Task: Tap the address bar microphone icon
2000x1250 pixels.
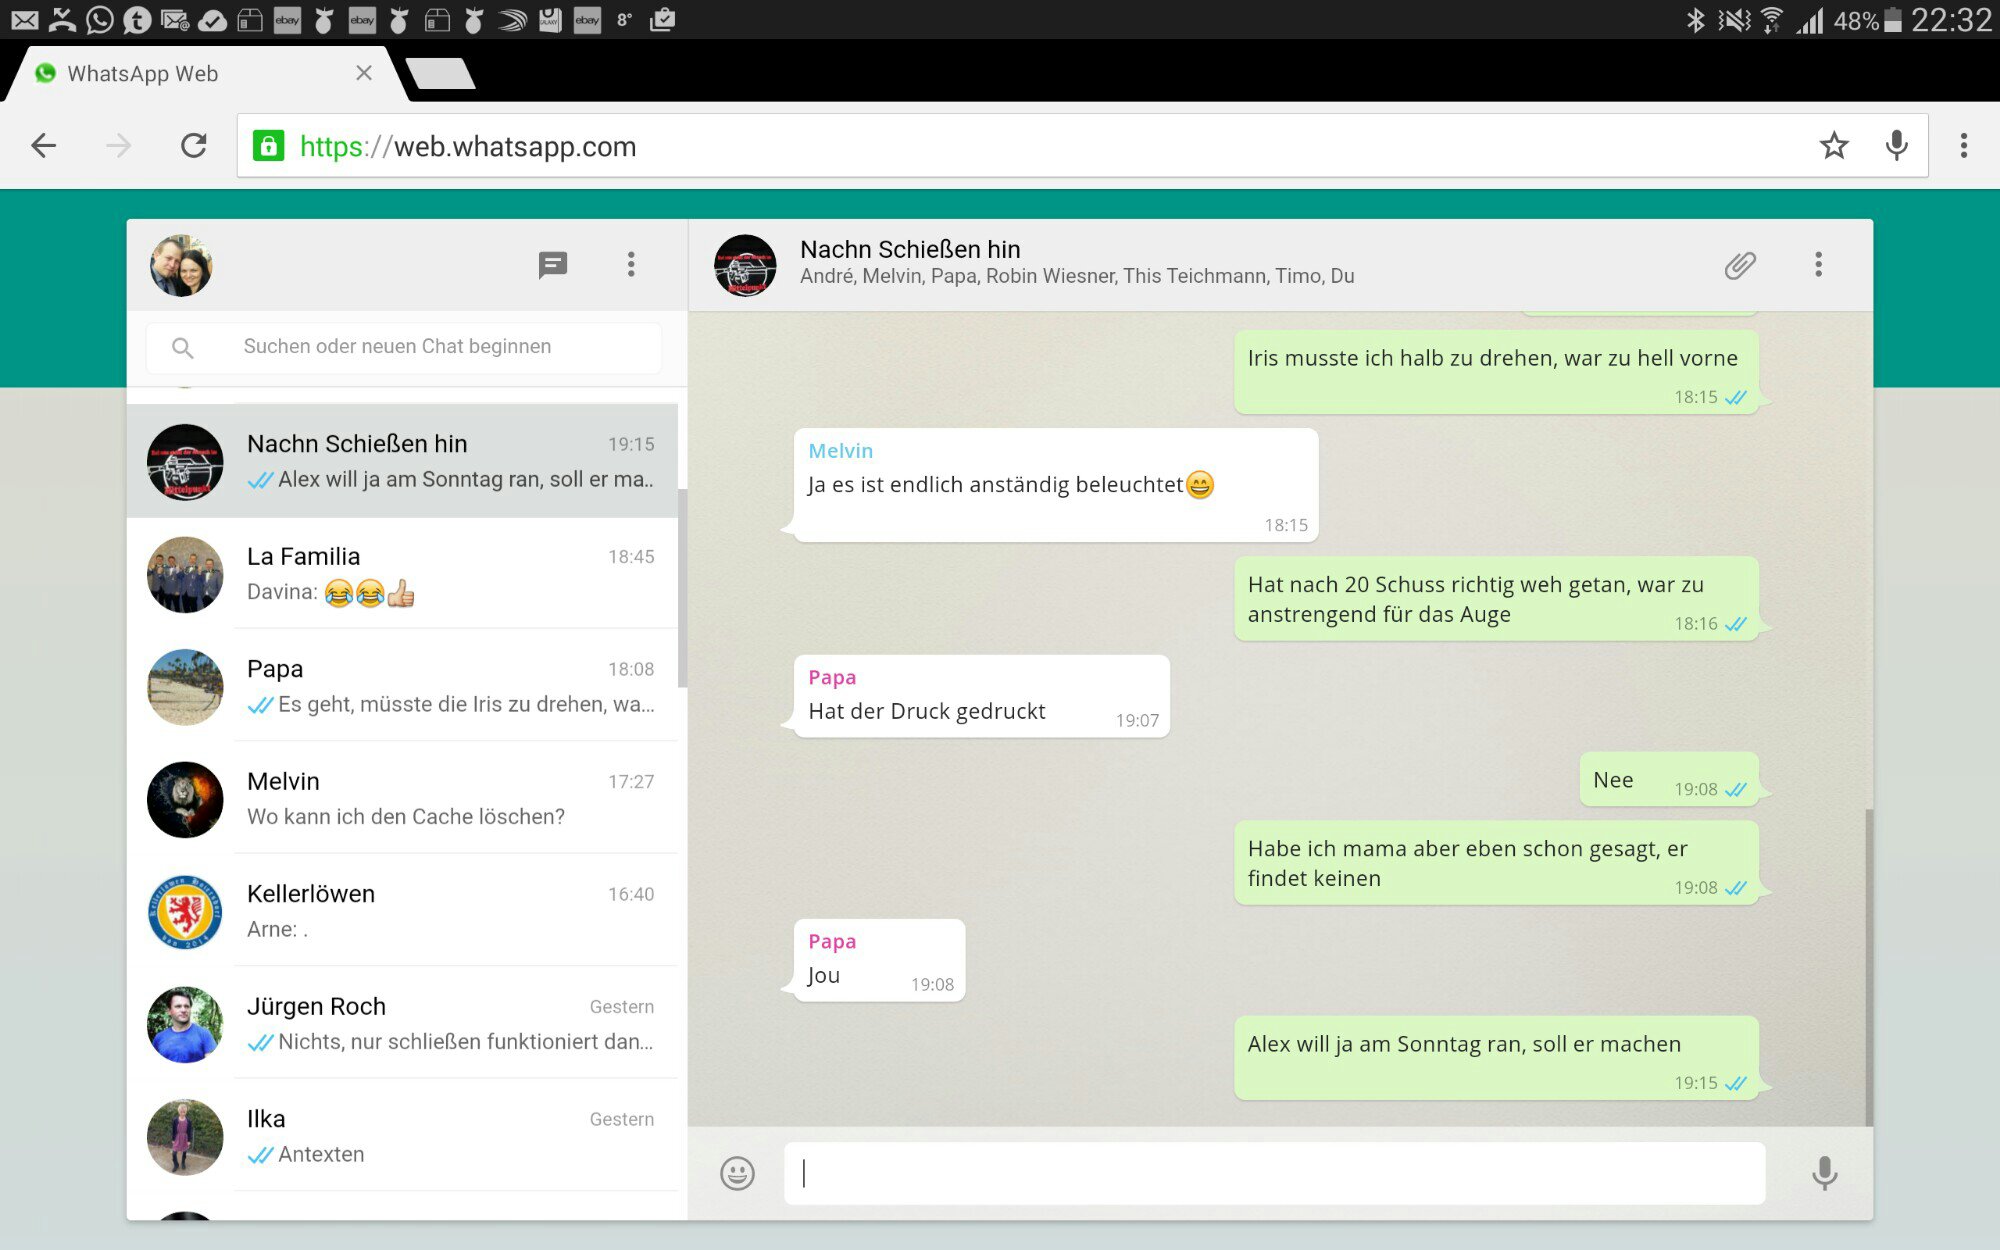Action: pyautogui.click(x=1896, y=146)
